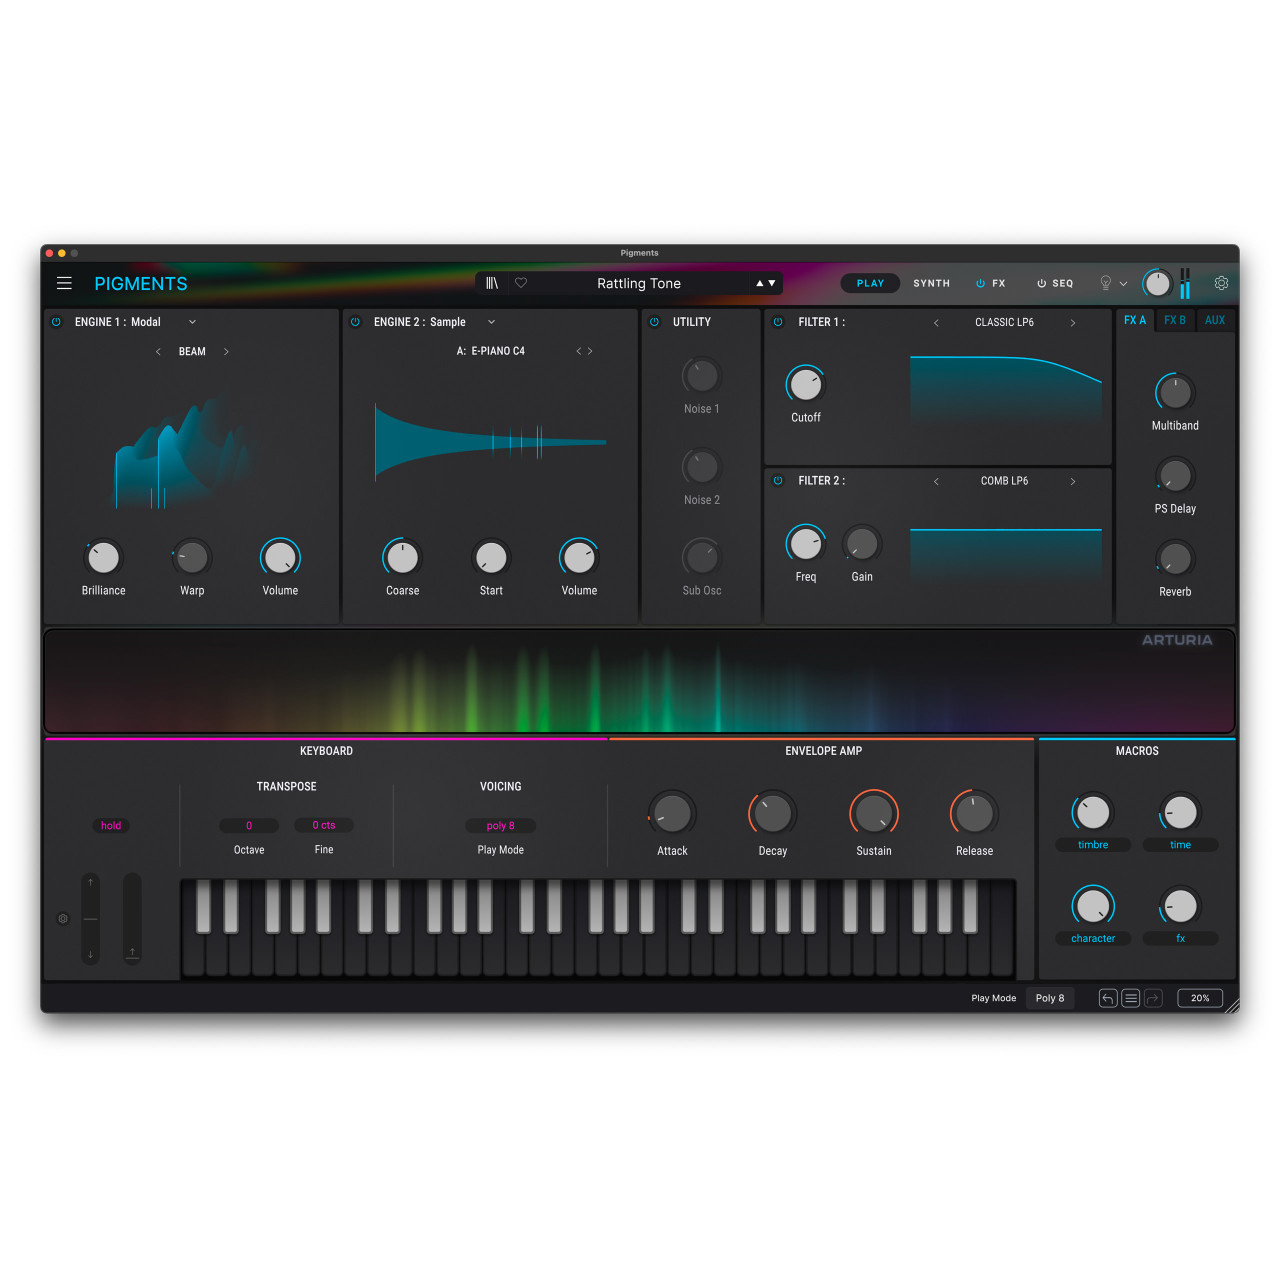Click the Poly 8 play mode button
This screenshot has width=1280, height=1280.
click(1050, 998)
